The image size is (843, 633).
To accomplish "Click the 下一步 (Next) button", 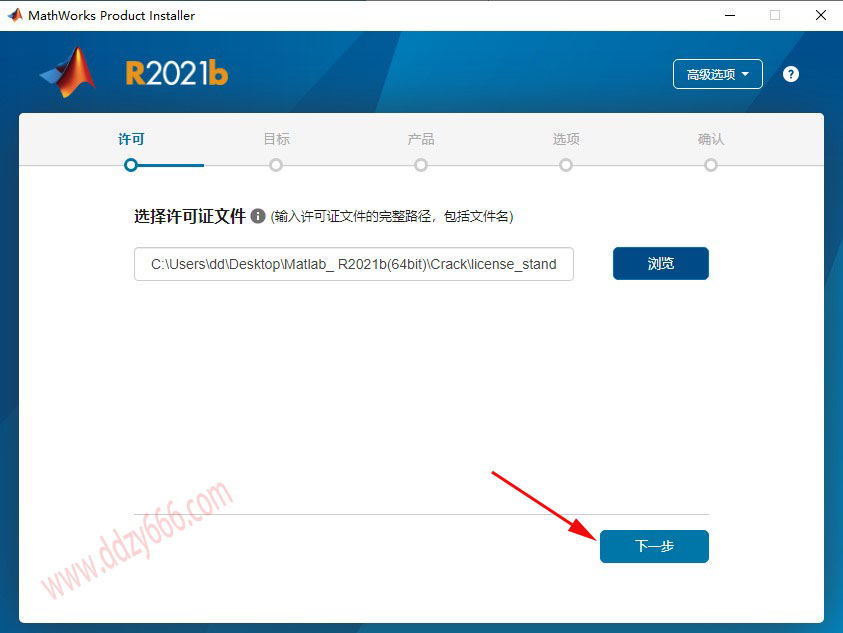I will click(x=654, y=546).
